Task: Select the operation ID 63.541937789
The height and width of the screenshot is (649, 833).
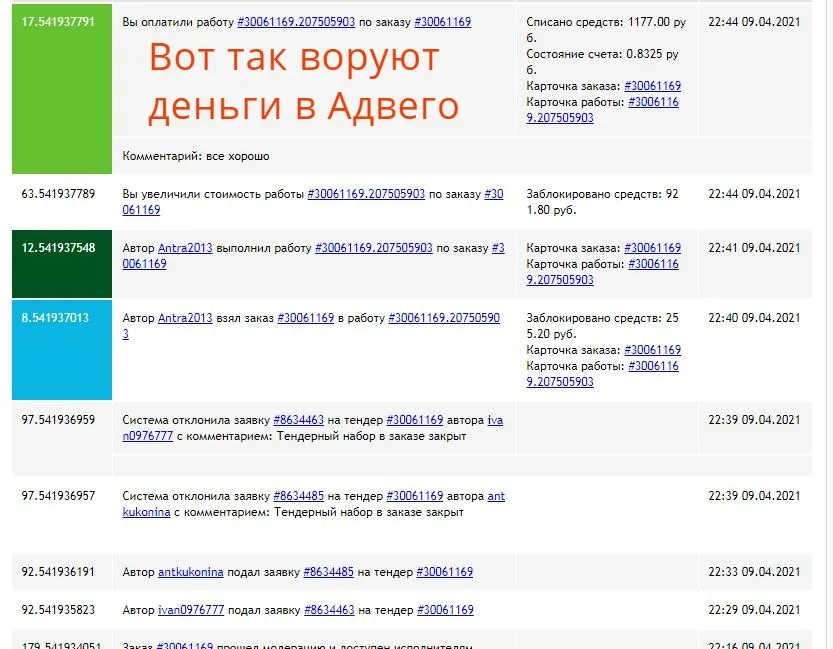Action: point(58,194)
